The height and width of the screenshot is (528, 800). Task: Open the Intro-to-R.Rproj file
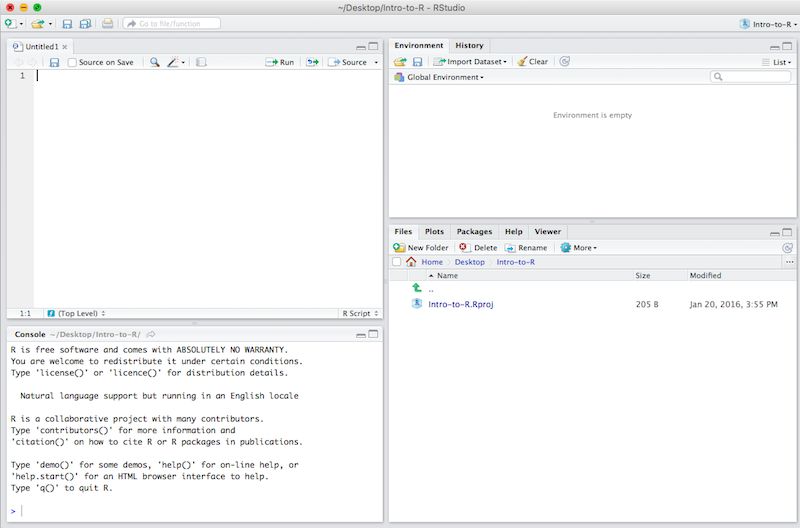pos(461,304)
